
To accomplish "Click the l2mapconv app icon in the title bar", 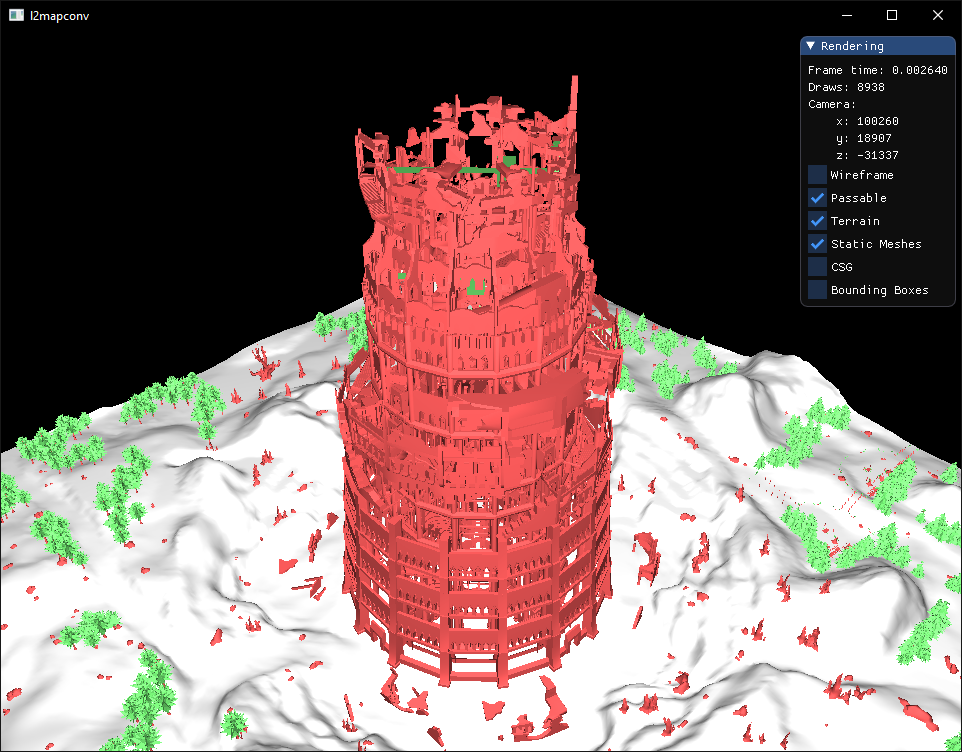I will click(x=16, y=15).
